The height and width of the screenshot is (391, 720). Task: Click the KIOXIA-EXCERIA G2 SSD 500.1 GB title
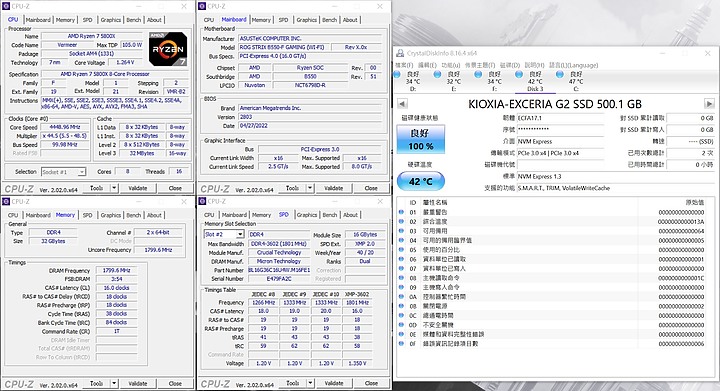point(555,104)
